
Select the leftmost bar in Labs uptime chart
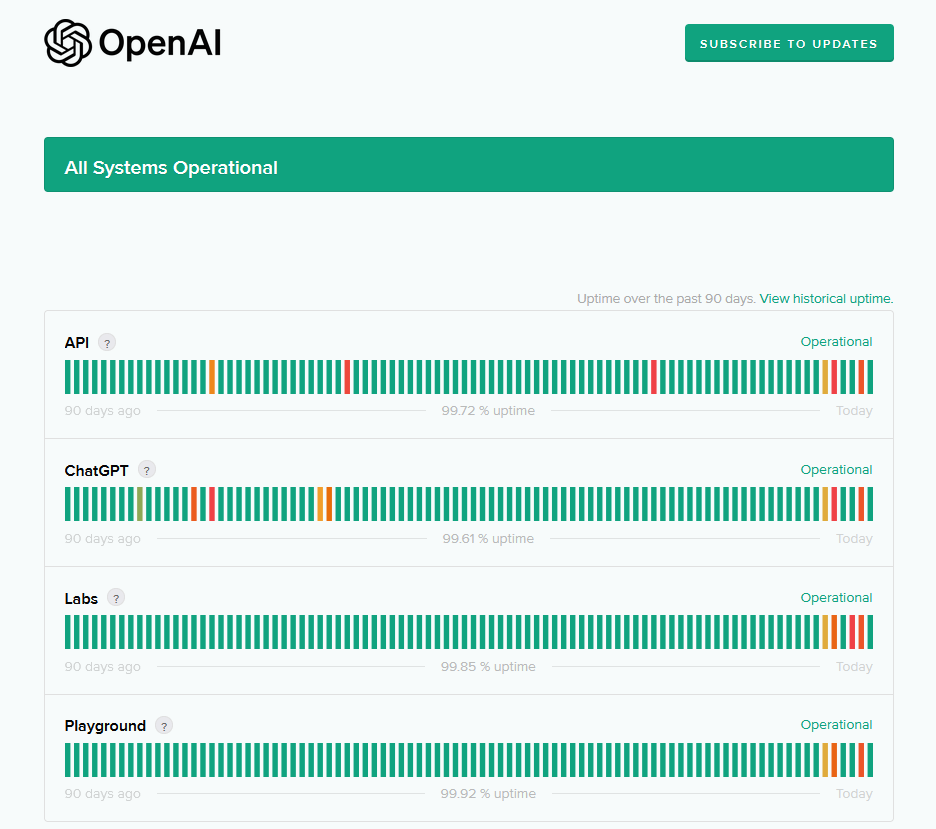pyautogui.click(x=68, y=632)
